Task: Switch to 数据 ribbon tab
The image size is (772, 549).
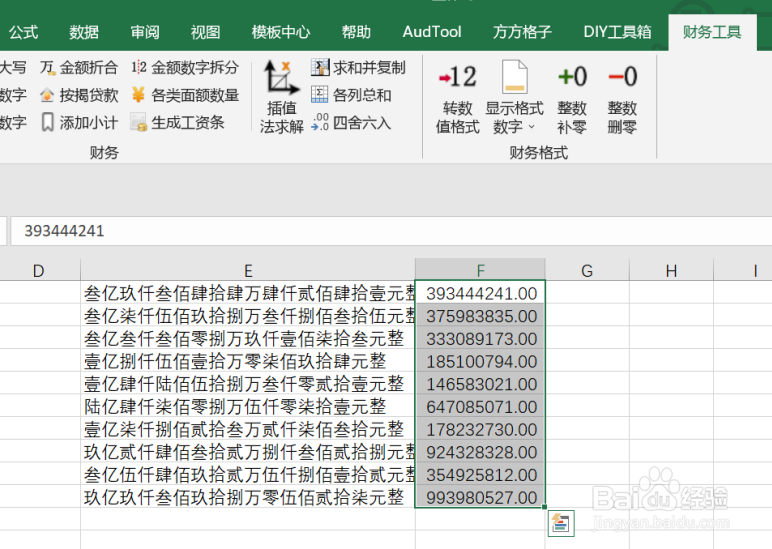Action: tap(84, 32)
